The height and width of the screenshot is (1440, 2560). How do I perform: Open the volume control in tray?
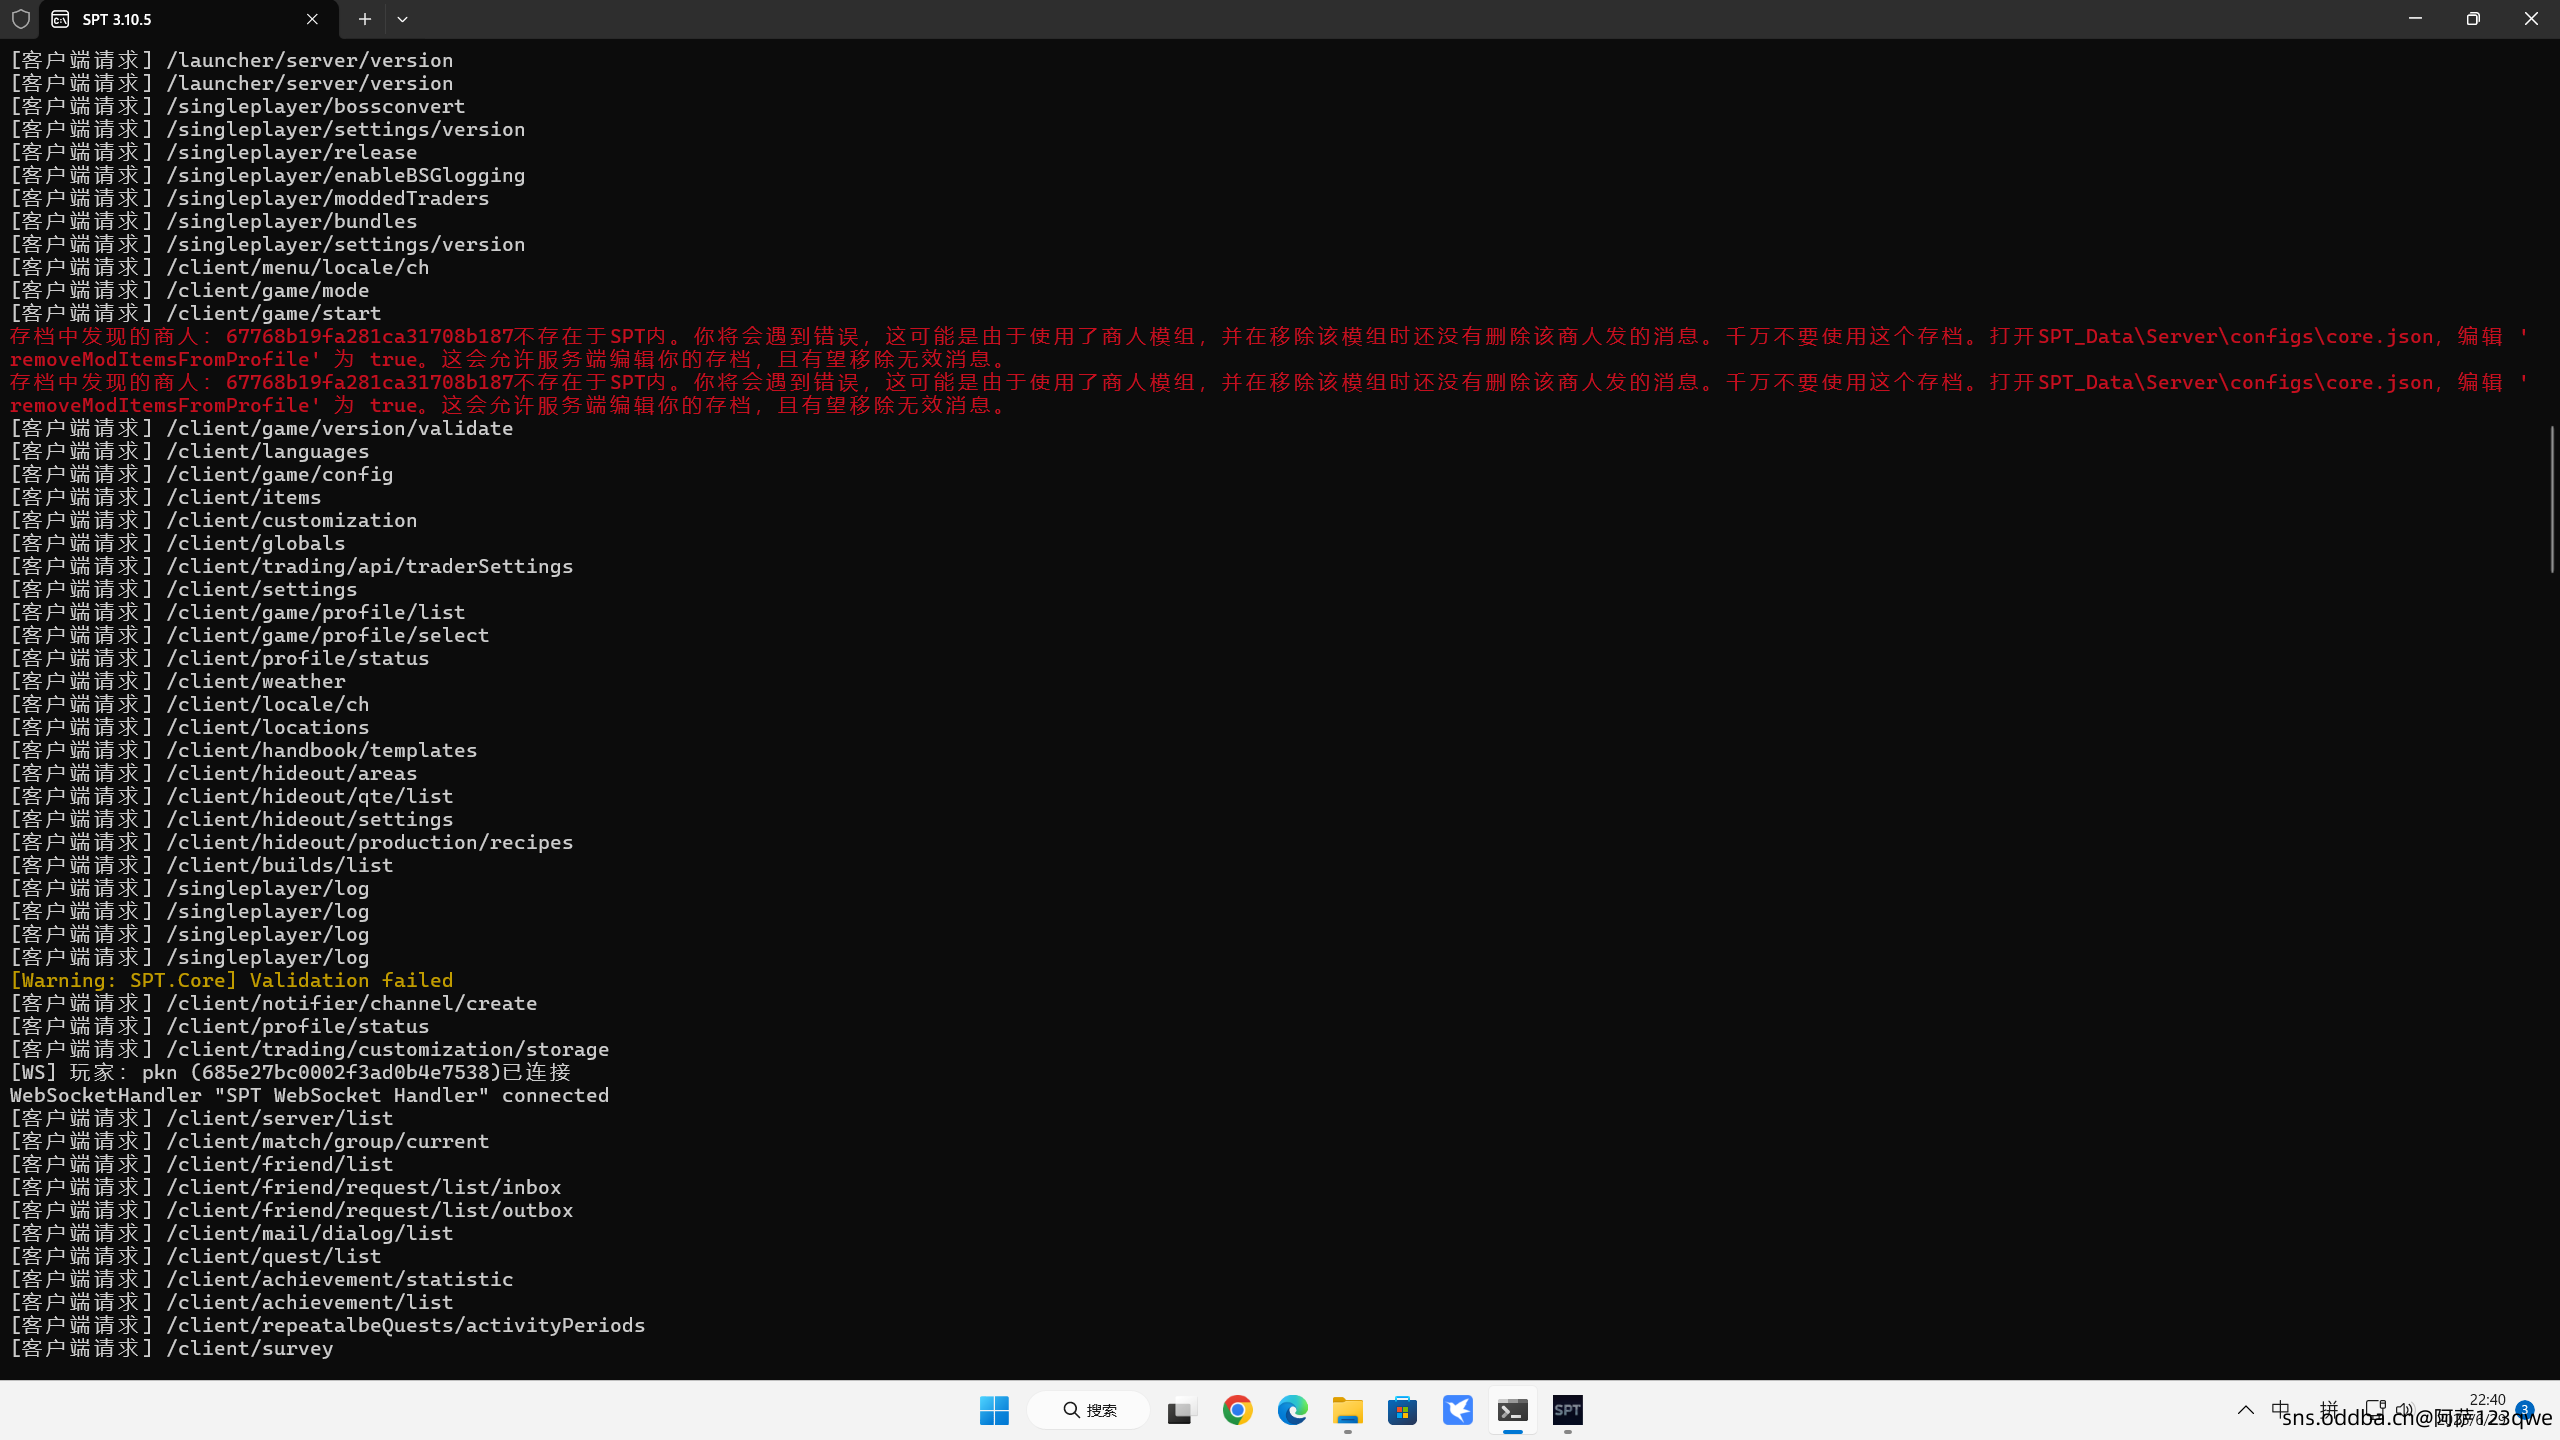2406,1410
